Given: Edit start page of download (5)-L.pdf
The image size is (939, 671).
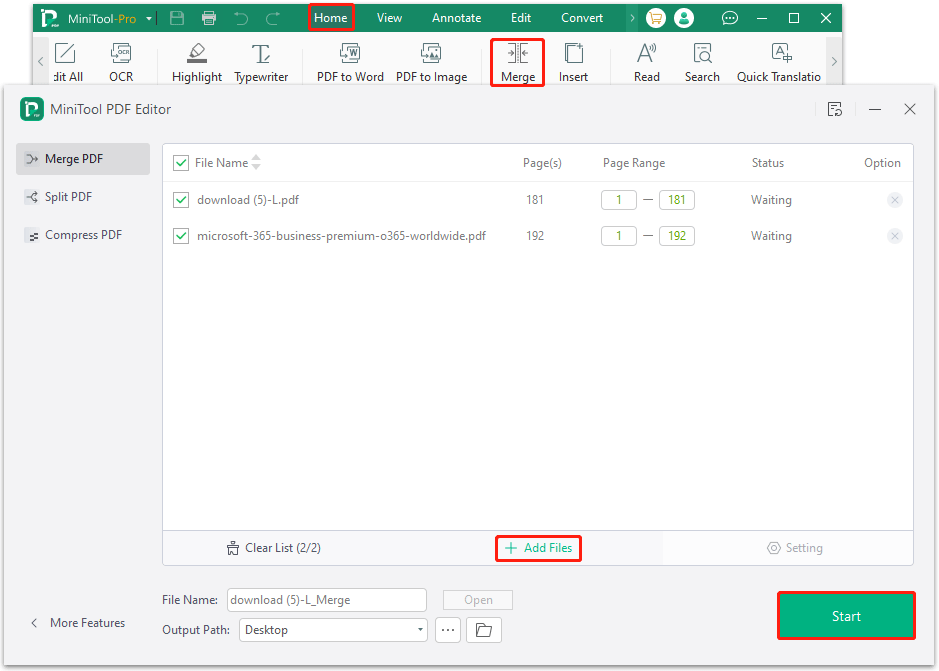Looking at the screenshot, I should [x=619, y=200].
